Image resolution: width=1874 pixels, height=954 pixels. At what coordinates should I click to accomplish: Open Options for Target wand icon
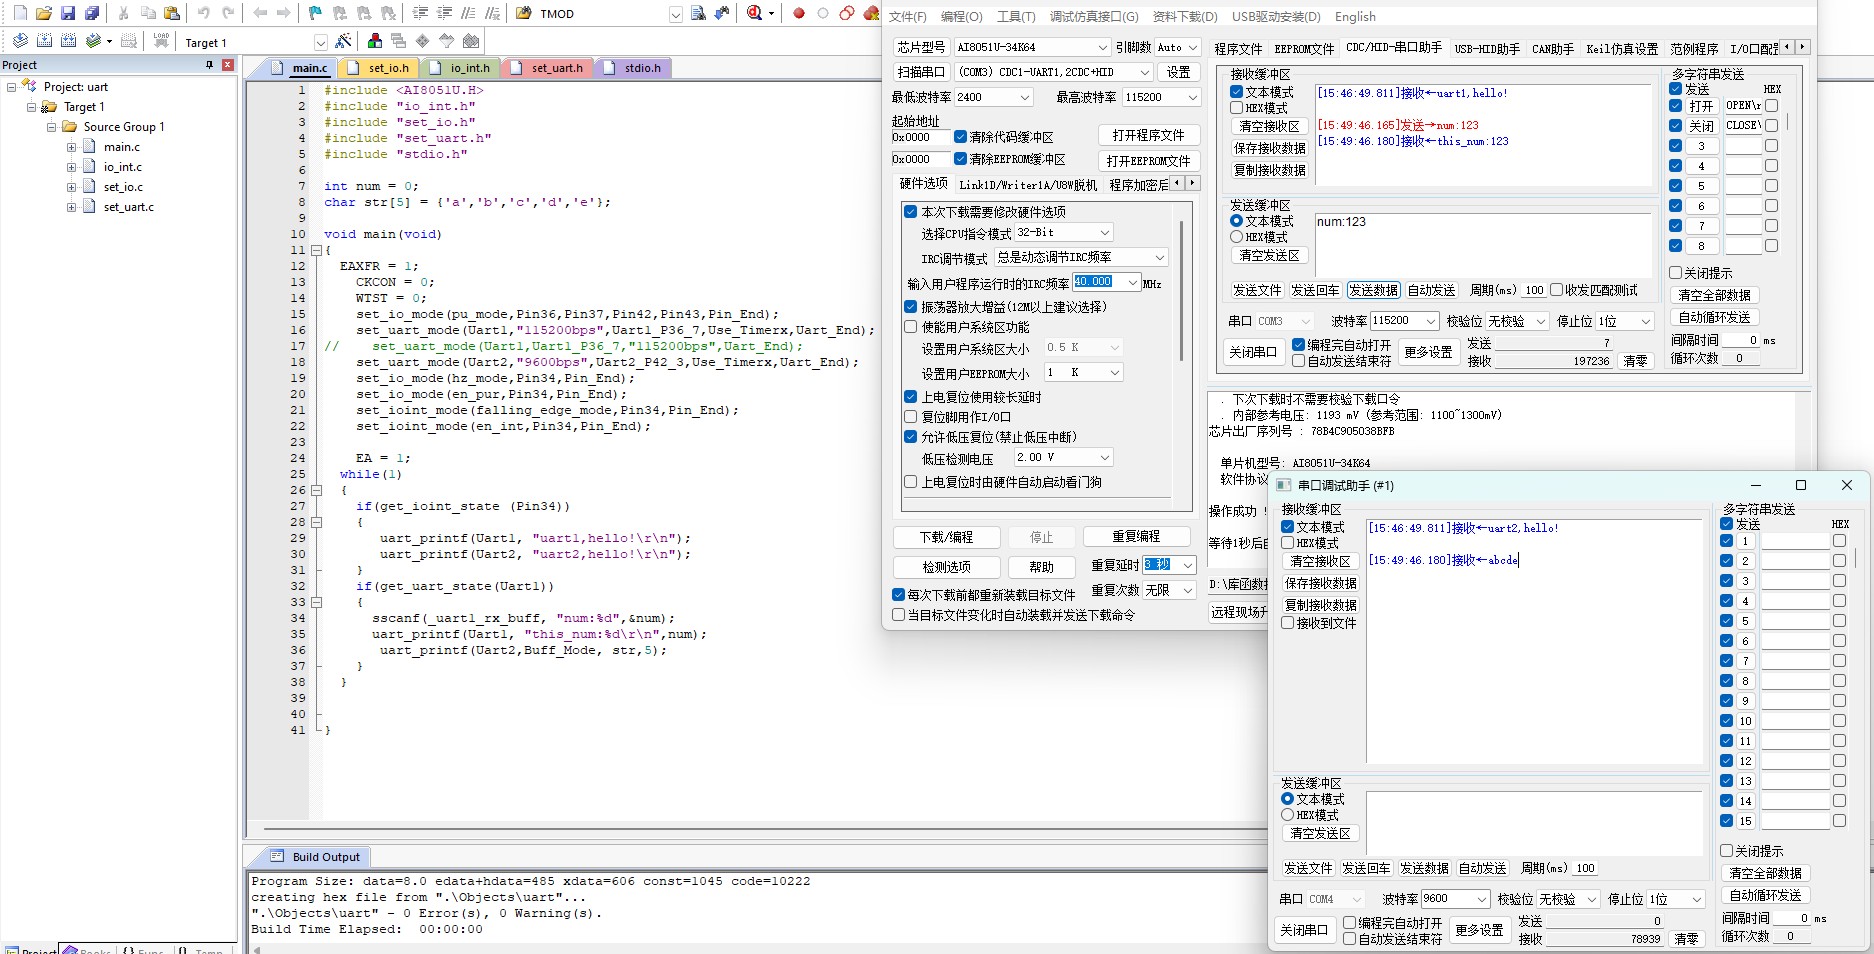point(343,41)
